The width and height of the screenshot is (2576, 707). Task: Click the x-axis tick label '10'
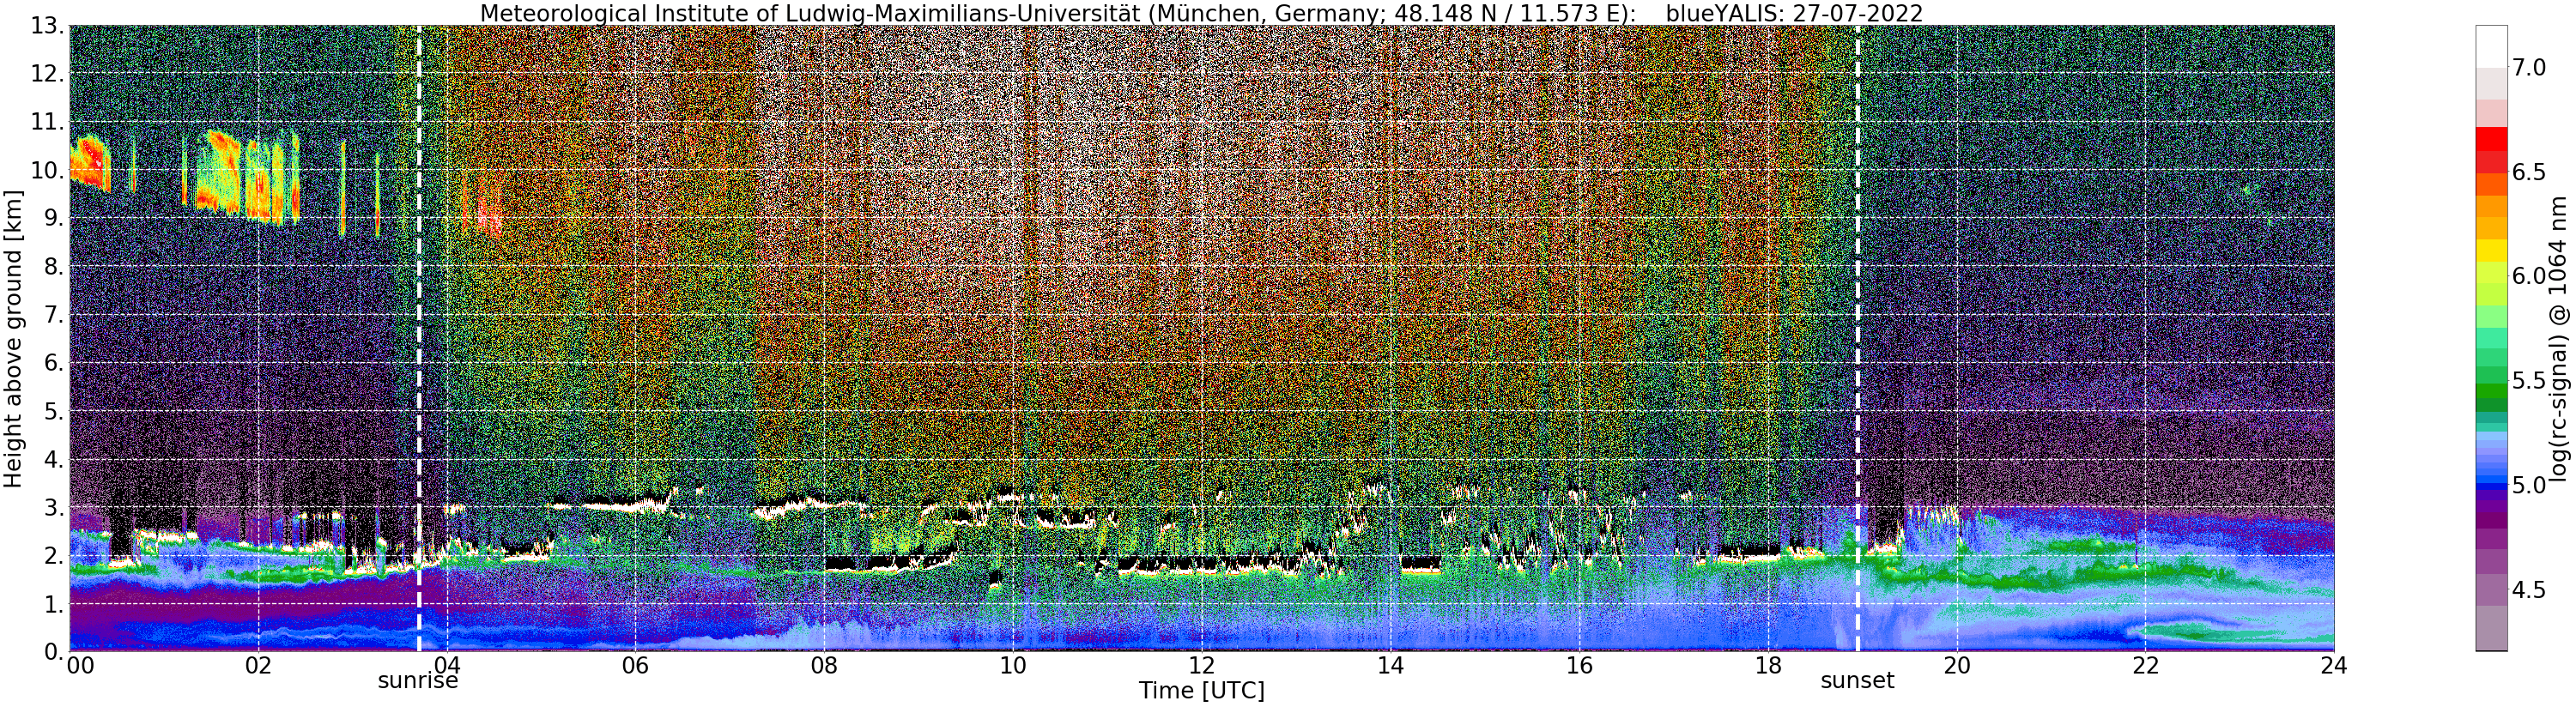[1013, 666]
